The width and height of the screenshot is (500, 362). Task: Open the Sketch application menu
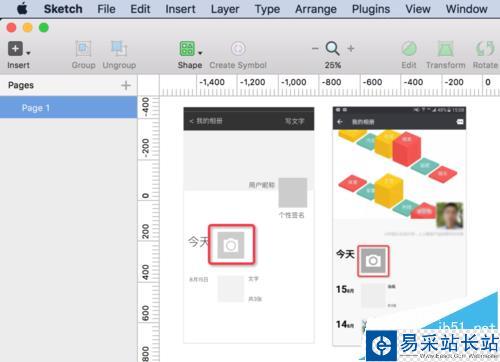coord(63,9)
